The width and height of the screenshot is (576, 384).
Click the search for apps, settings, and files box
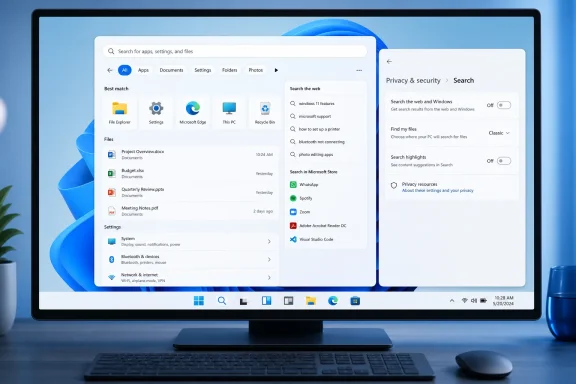tap(235, 51)
